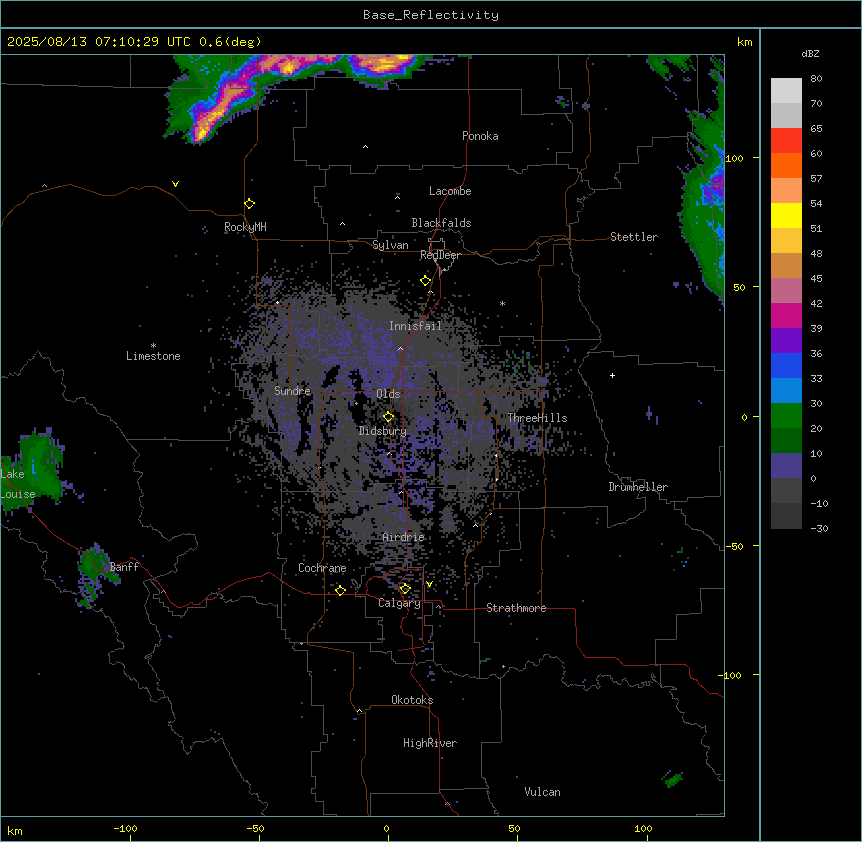The height and width of the screenshot is (842, 862).
Task: Click the HighRiver label
Action: pyautogui.click(x=430, y=743)
